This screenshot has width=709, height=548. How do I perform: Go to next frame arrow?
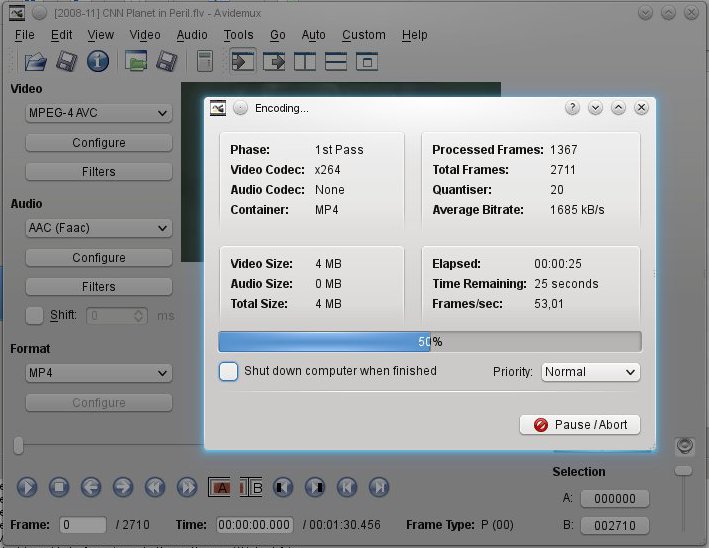123,487
